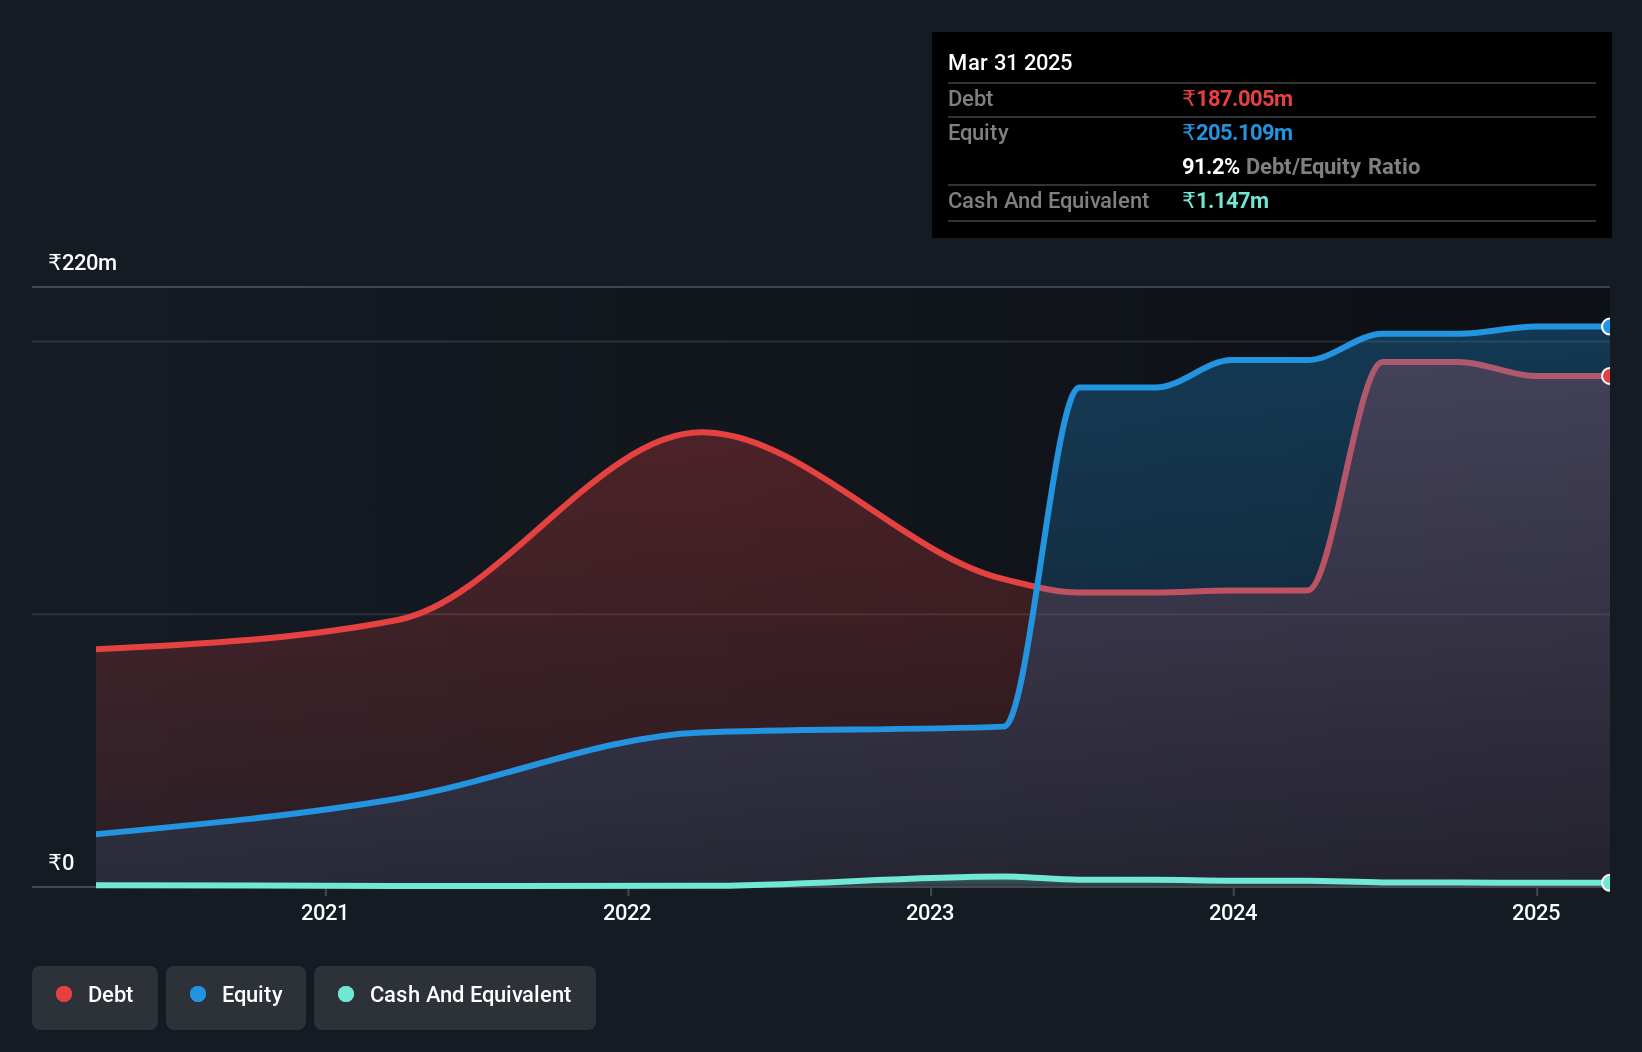Click the Debt row label in tooltip

pyautogui.click(x=970, y=98)
